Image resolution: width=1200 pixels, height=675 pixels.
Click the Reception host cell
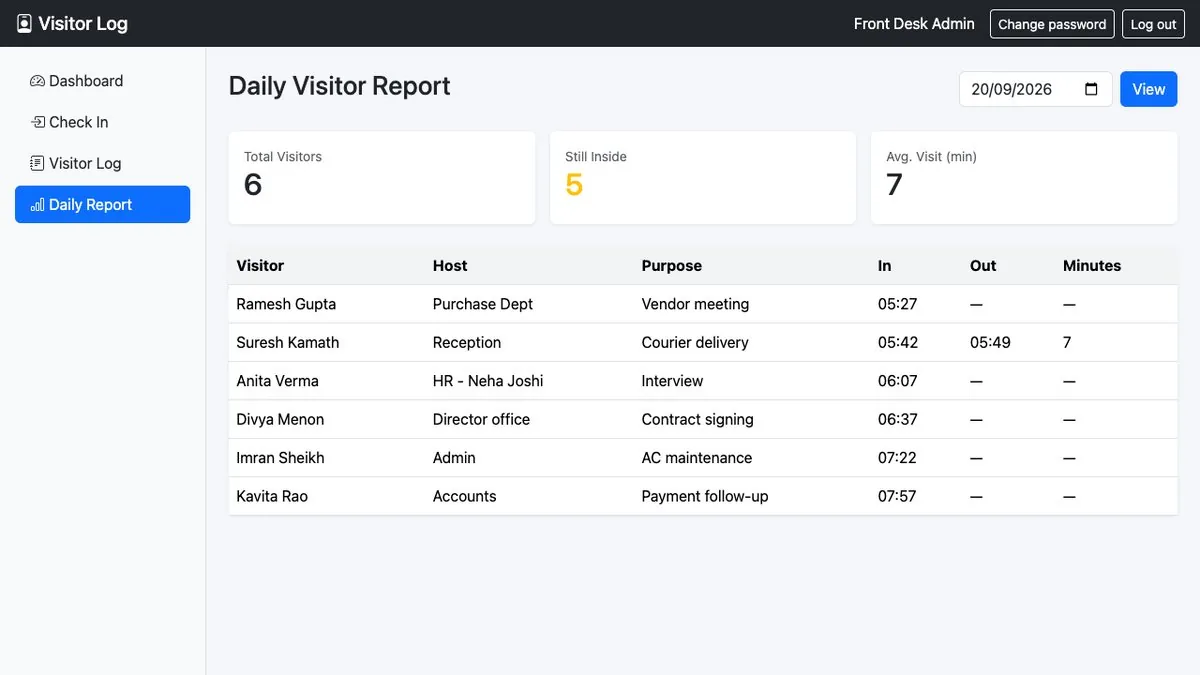coord(467,342)
